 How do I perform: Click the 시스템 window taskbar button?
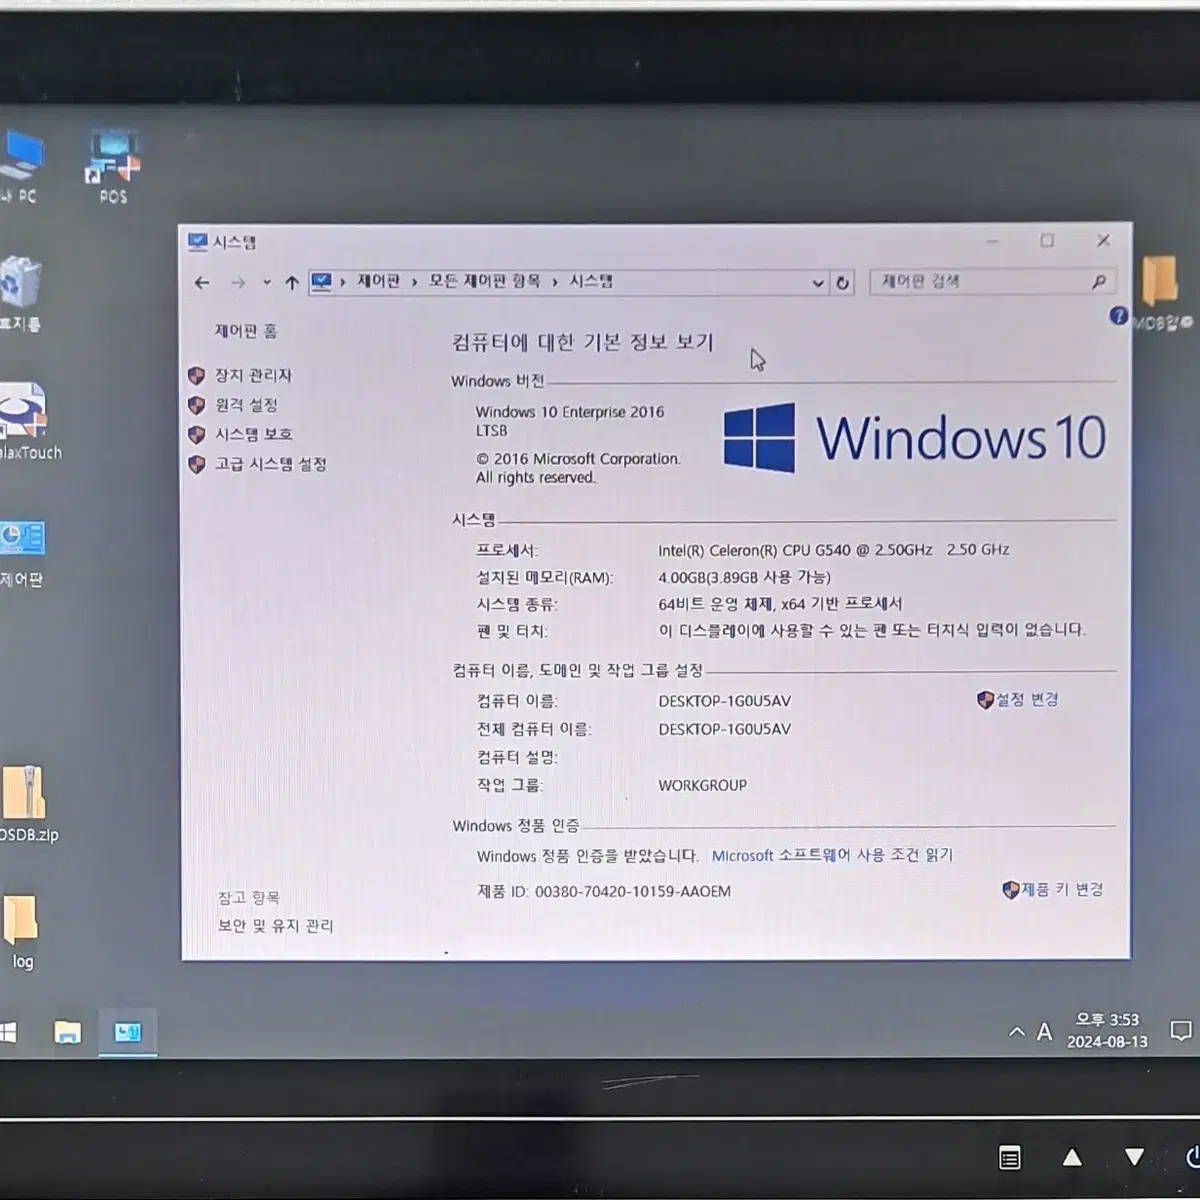pyautogui.click(x=127, y=1032)
